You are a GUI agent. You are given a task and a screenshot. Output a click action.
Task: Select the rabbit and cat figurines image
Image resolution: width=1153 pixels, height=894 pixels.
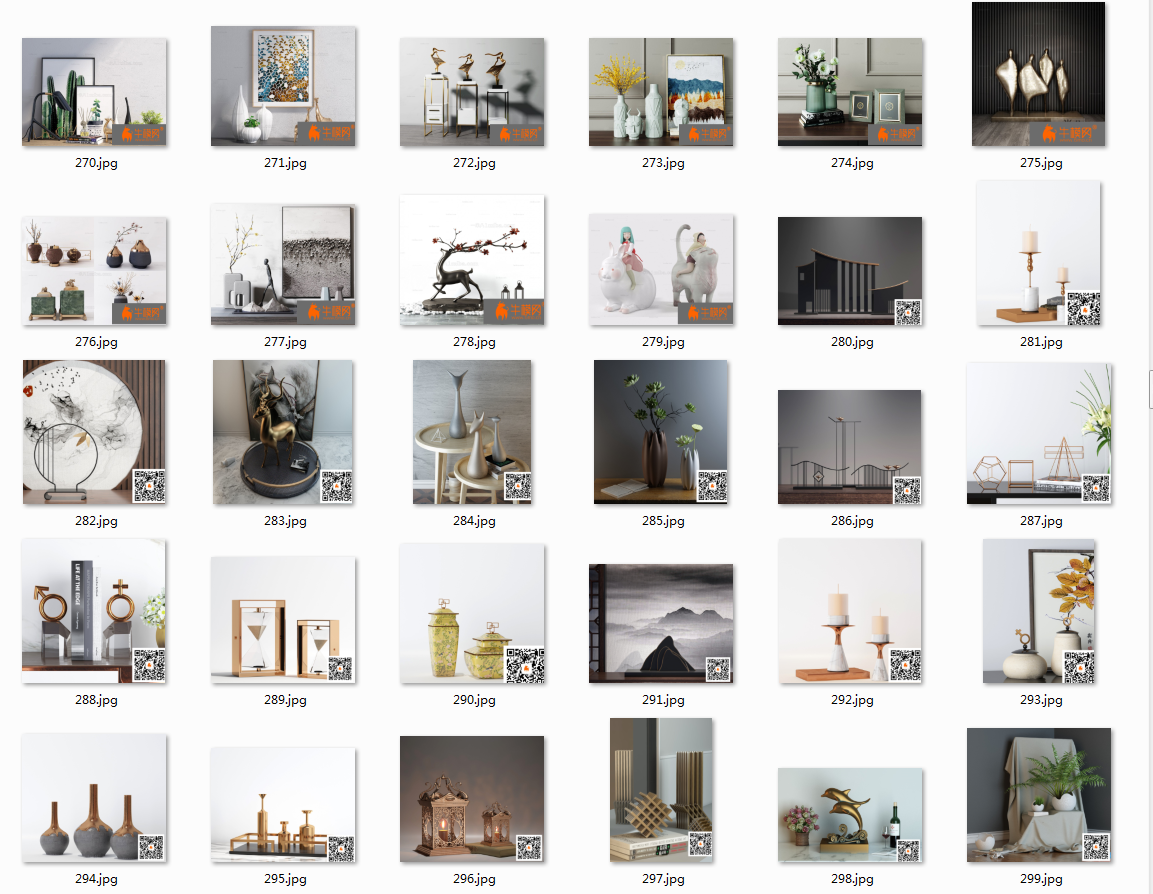[661, 269]
